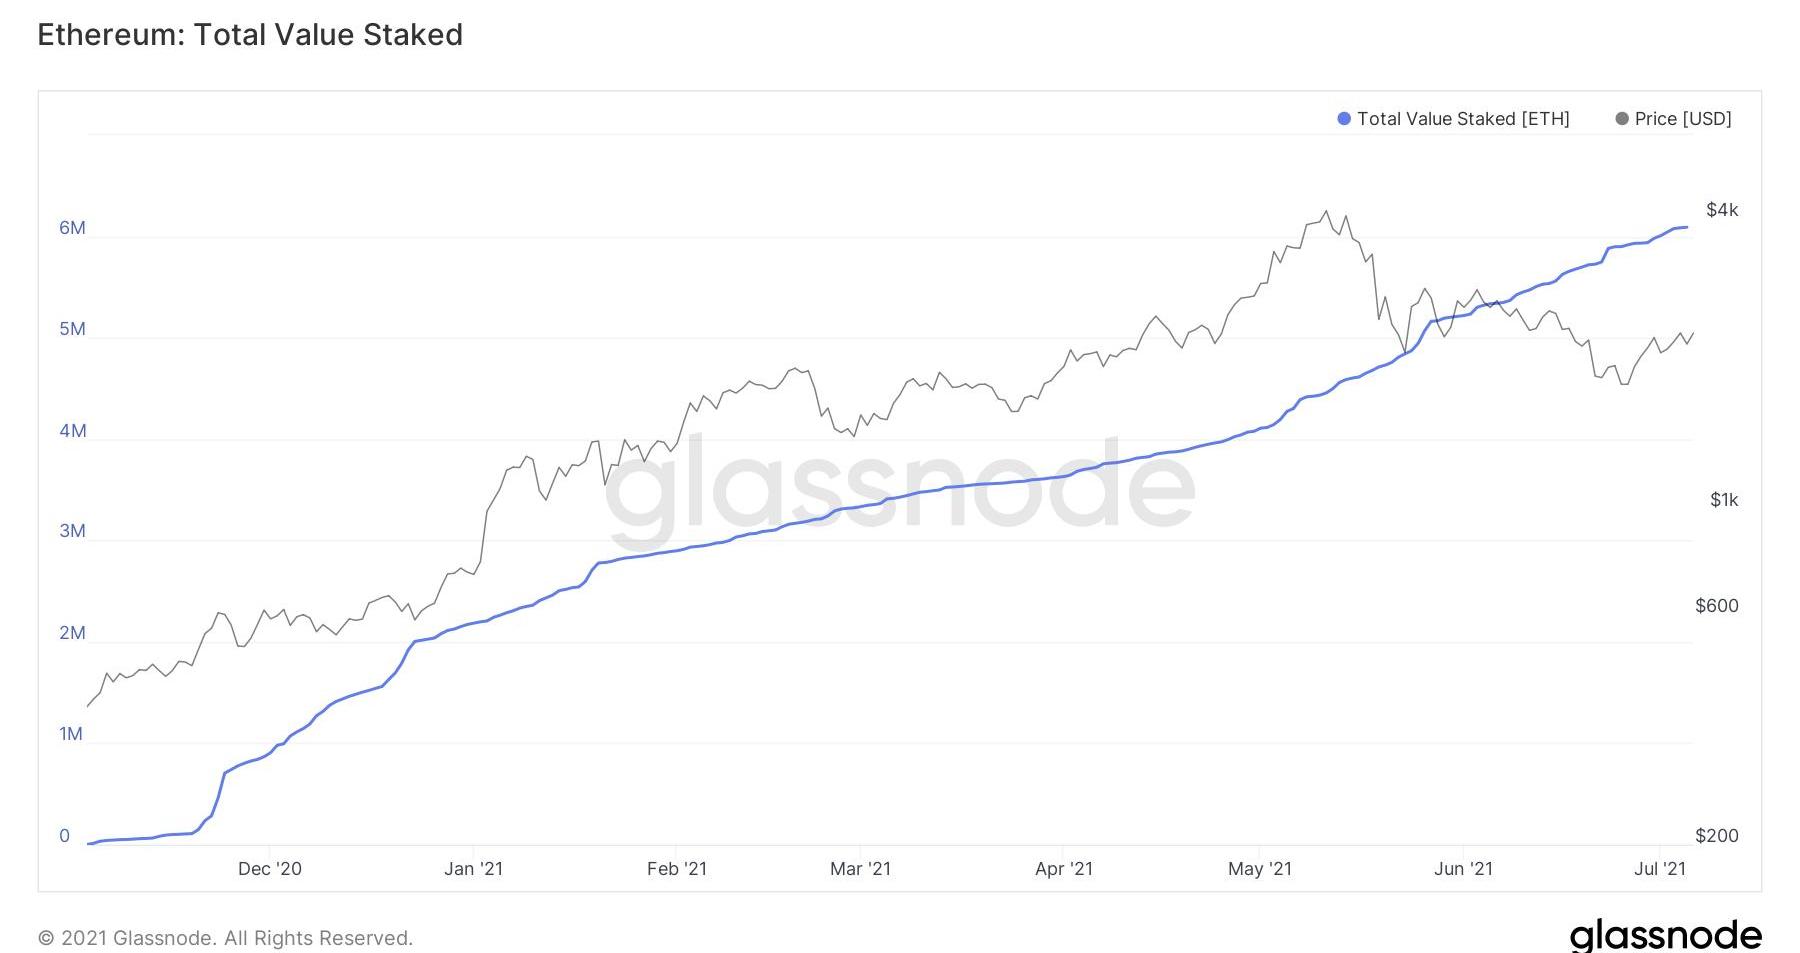Click the $4k price axis label
The width and height of the screenshot is (1800, 953).
1722,210
